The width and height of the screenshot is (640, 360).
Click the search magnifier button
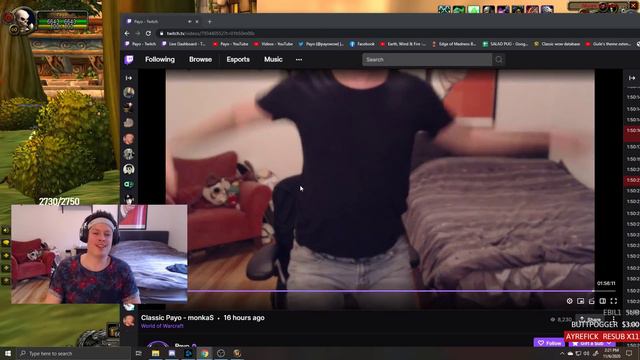(499, 60)
